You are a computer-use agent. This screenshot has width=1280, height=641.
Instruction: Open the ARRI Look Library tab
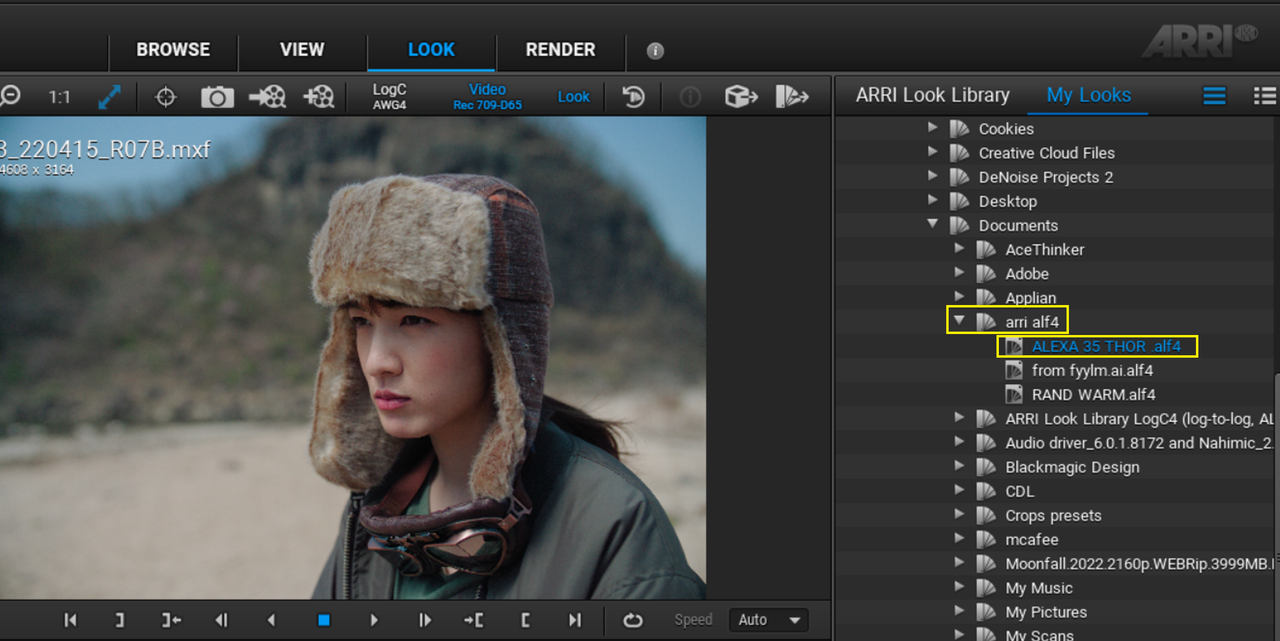click(x=932, y=95)
